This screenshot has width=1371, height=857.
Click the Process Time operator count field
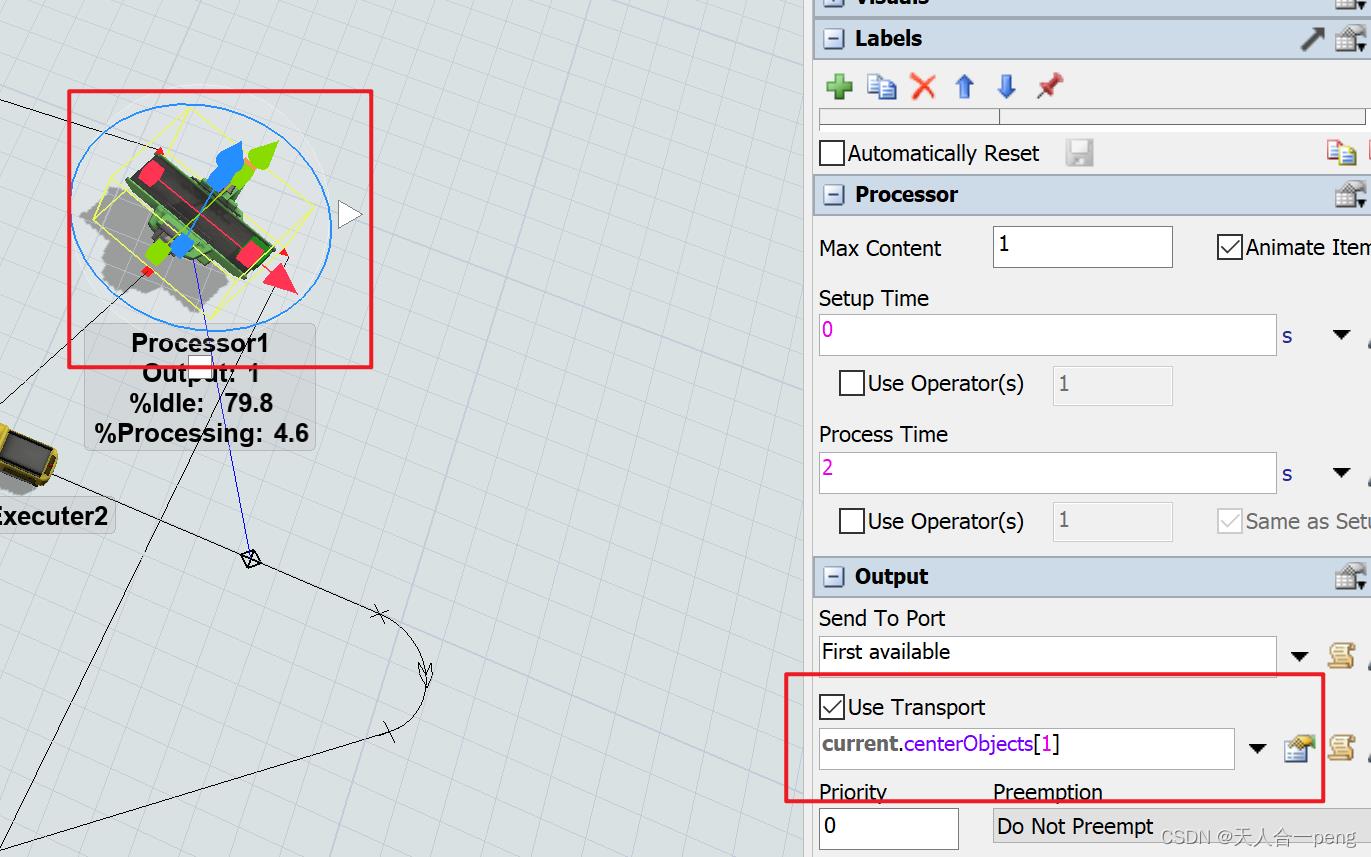pos(1112,521)
